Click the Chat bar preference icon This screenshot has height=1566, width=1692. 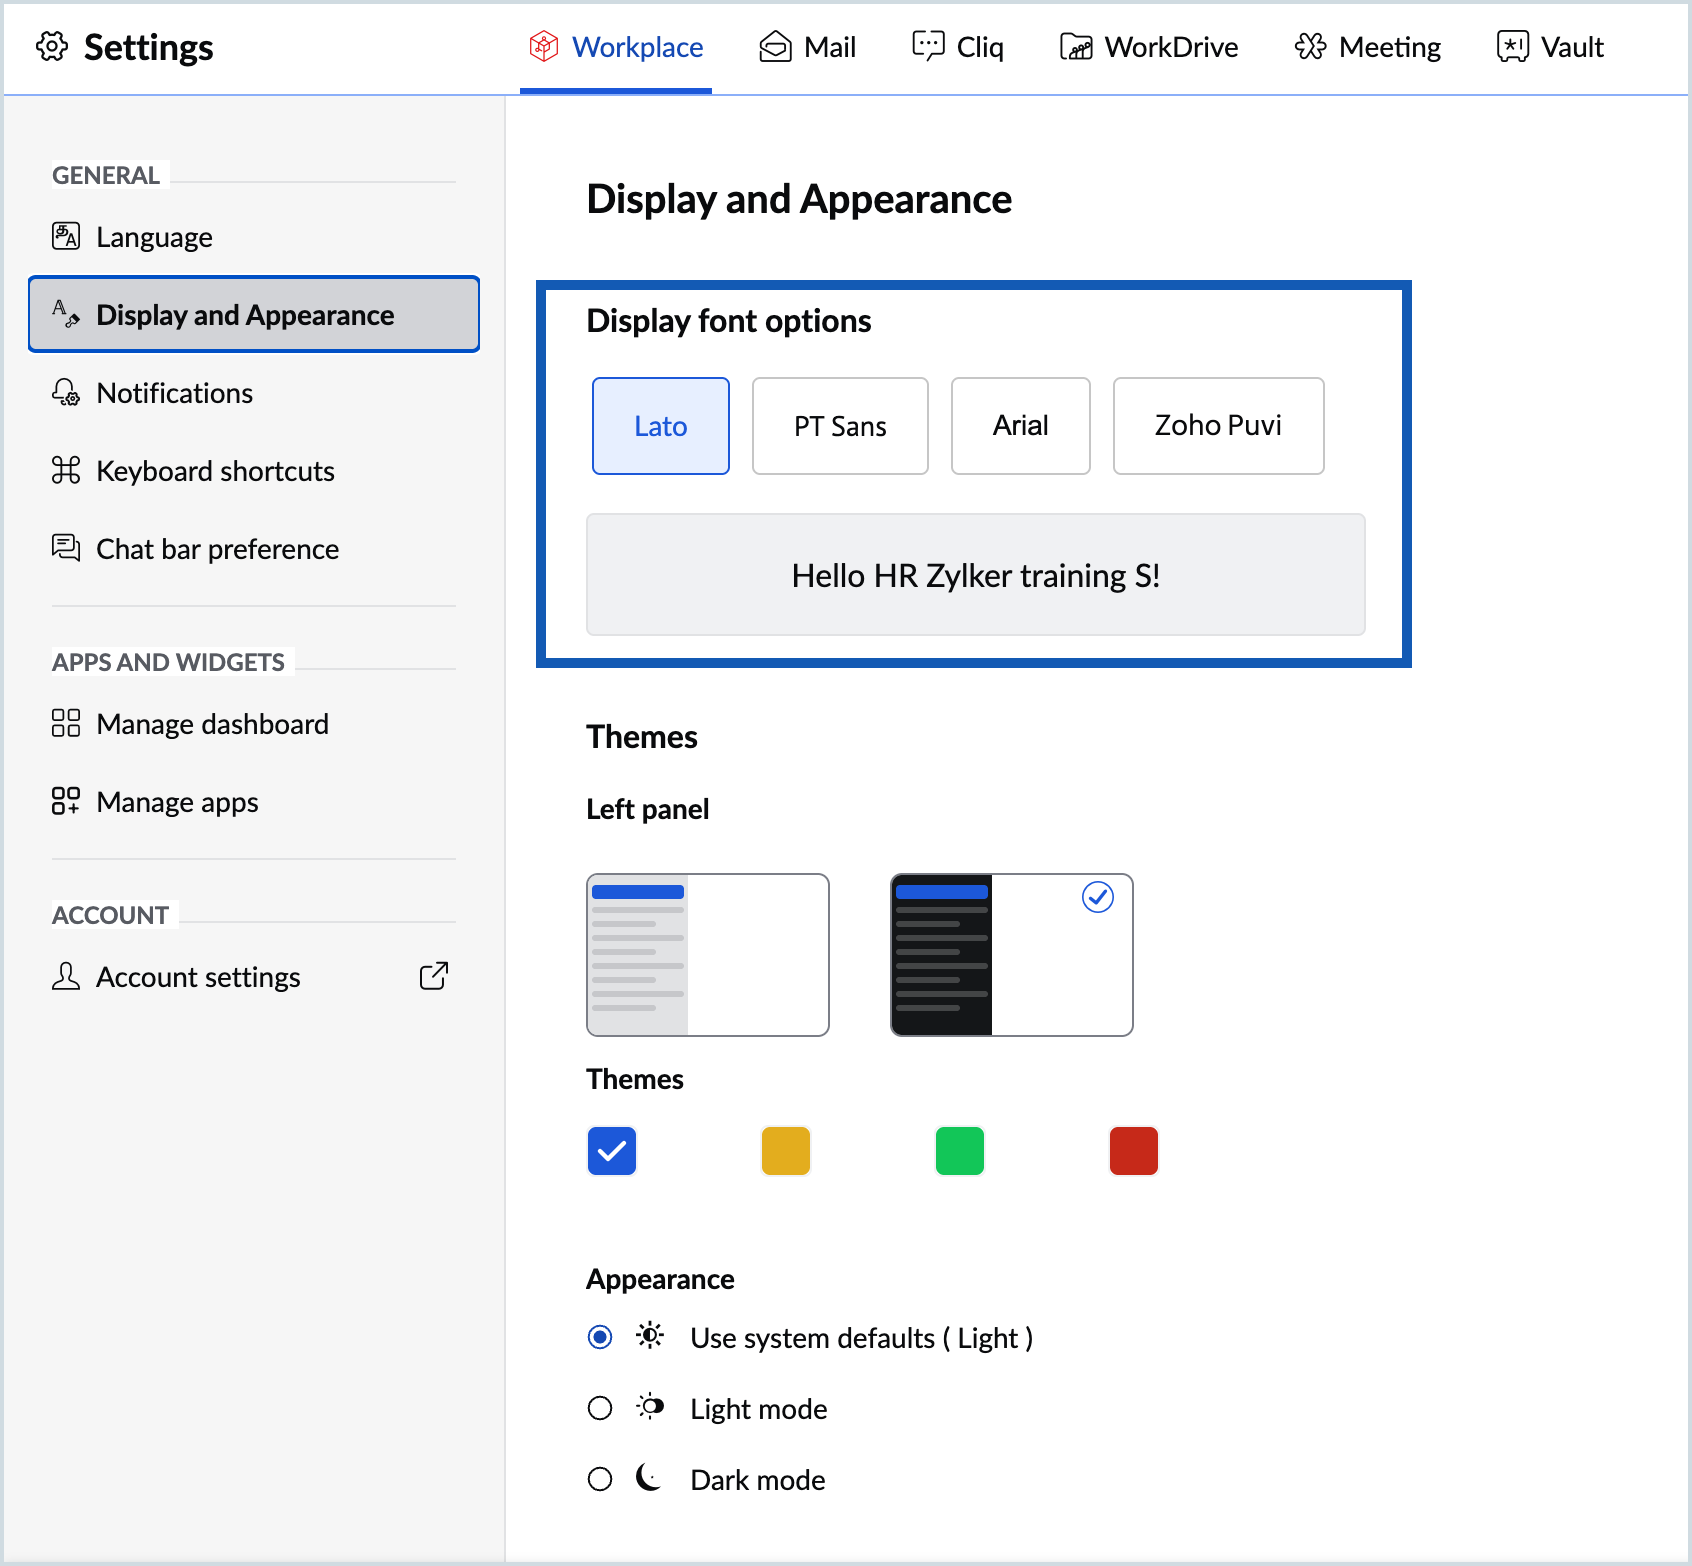click(x=66, y=548)
